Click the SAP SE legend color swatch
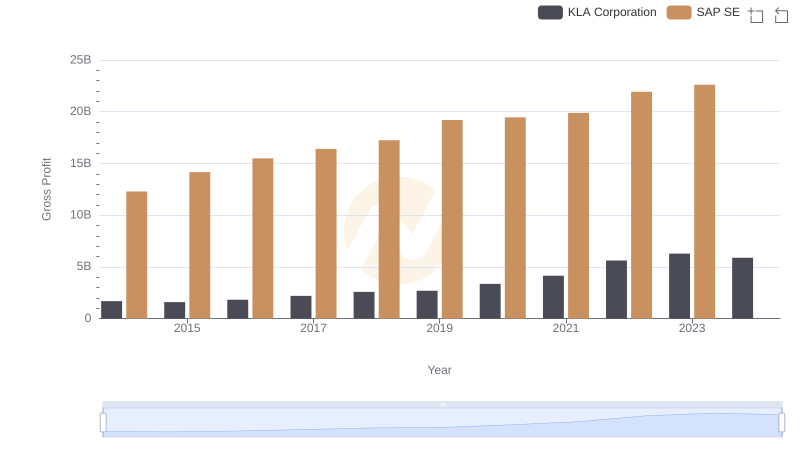 679,12
